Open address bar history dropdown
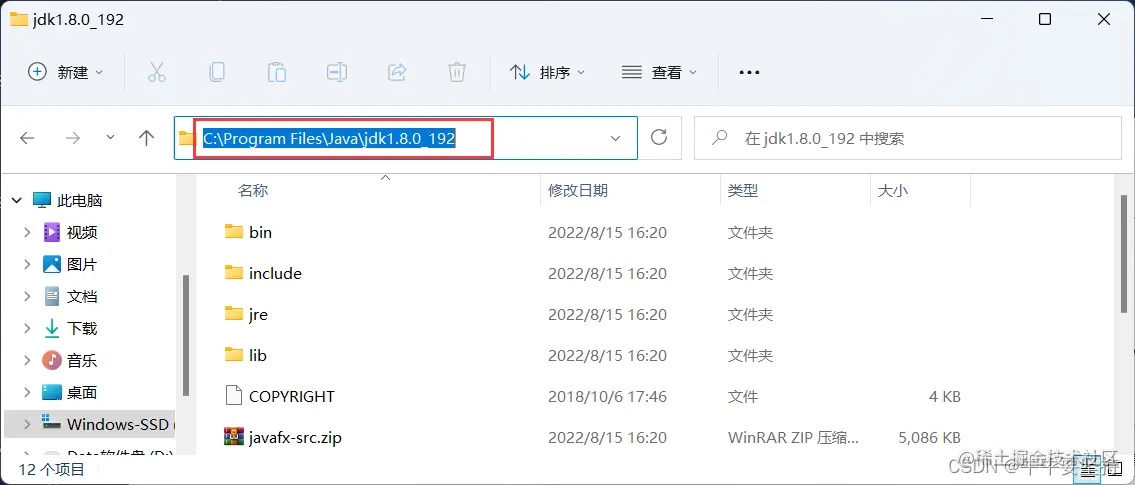1135x485 pixels. click(x=615, y=138)
